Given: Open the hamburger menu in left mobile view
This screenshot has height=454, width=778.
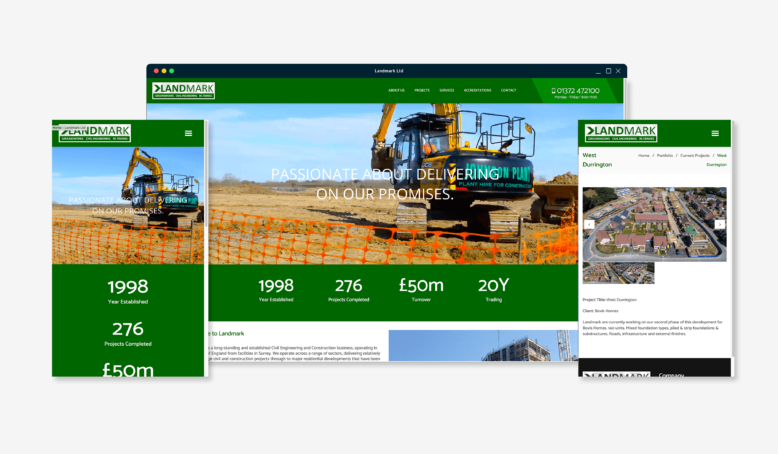Looking at the screenshot, I should click(189, 133).
